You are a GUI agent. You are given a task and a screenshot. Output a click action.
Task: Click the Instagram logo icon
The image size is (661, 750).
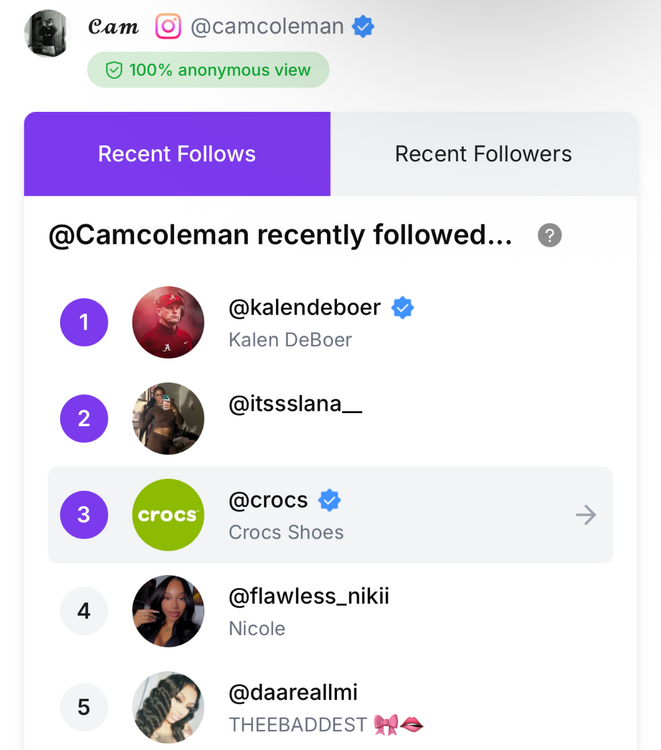point(168,27)
